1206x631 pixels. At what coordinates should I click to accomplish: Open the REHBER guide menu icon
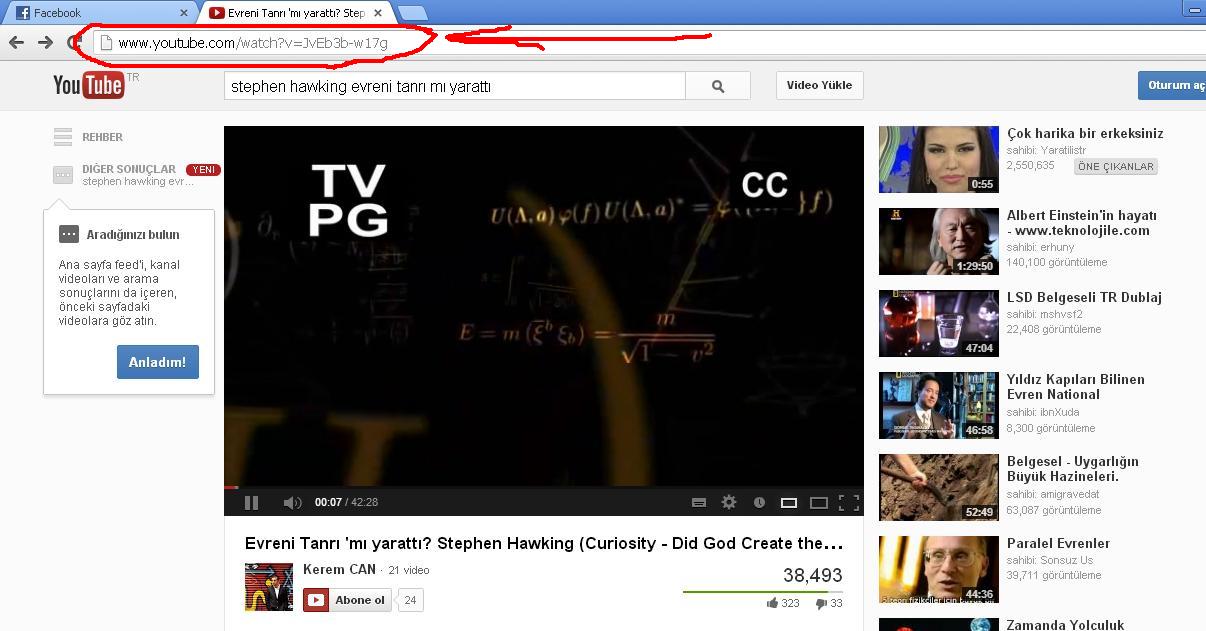pyautogui.click(x=63, y=137)
